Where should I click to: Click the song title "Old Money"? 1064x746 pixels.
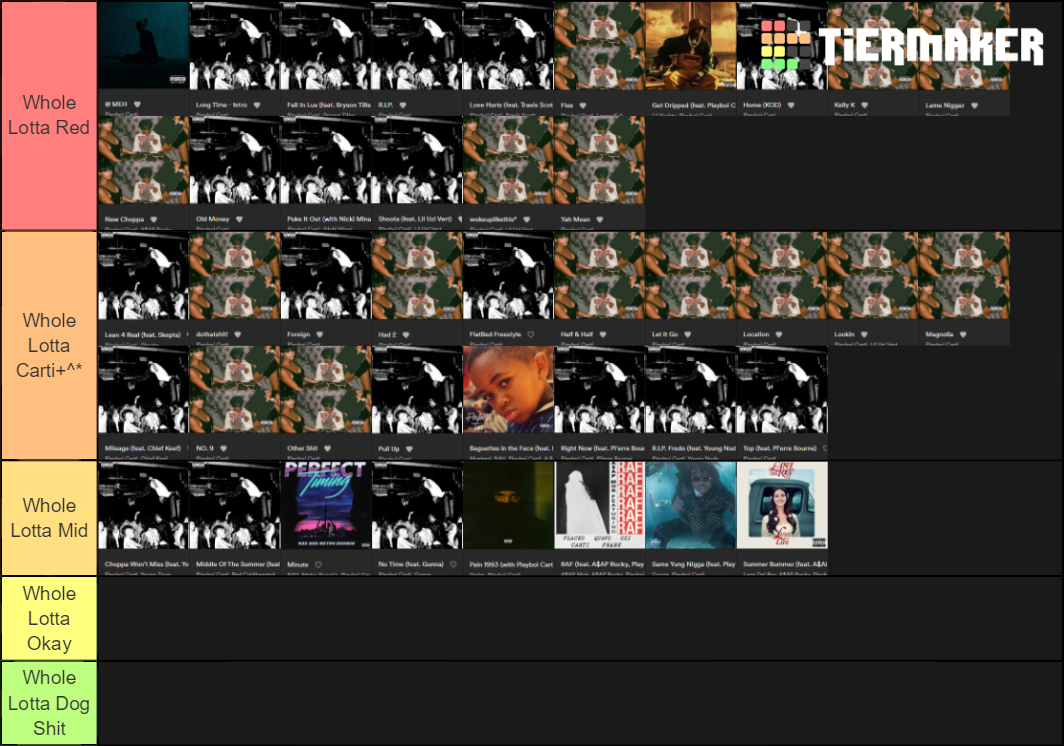pyautogui.click(x=212, y=219)
